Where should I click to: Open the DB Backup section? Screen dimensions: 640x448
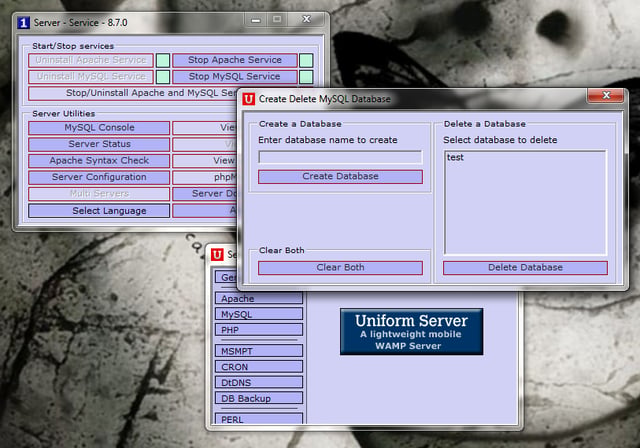click(x=259, y=398)
